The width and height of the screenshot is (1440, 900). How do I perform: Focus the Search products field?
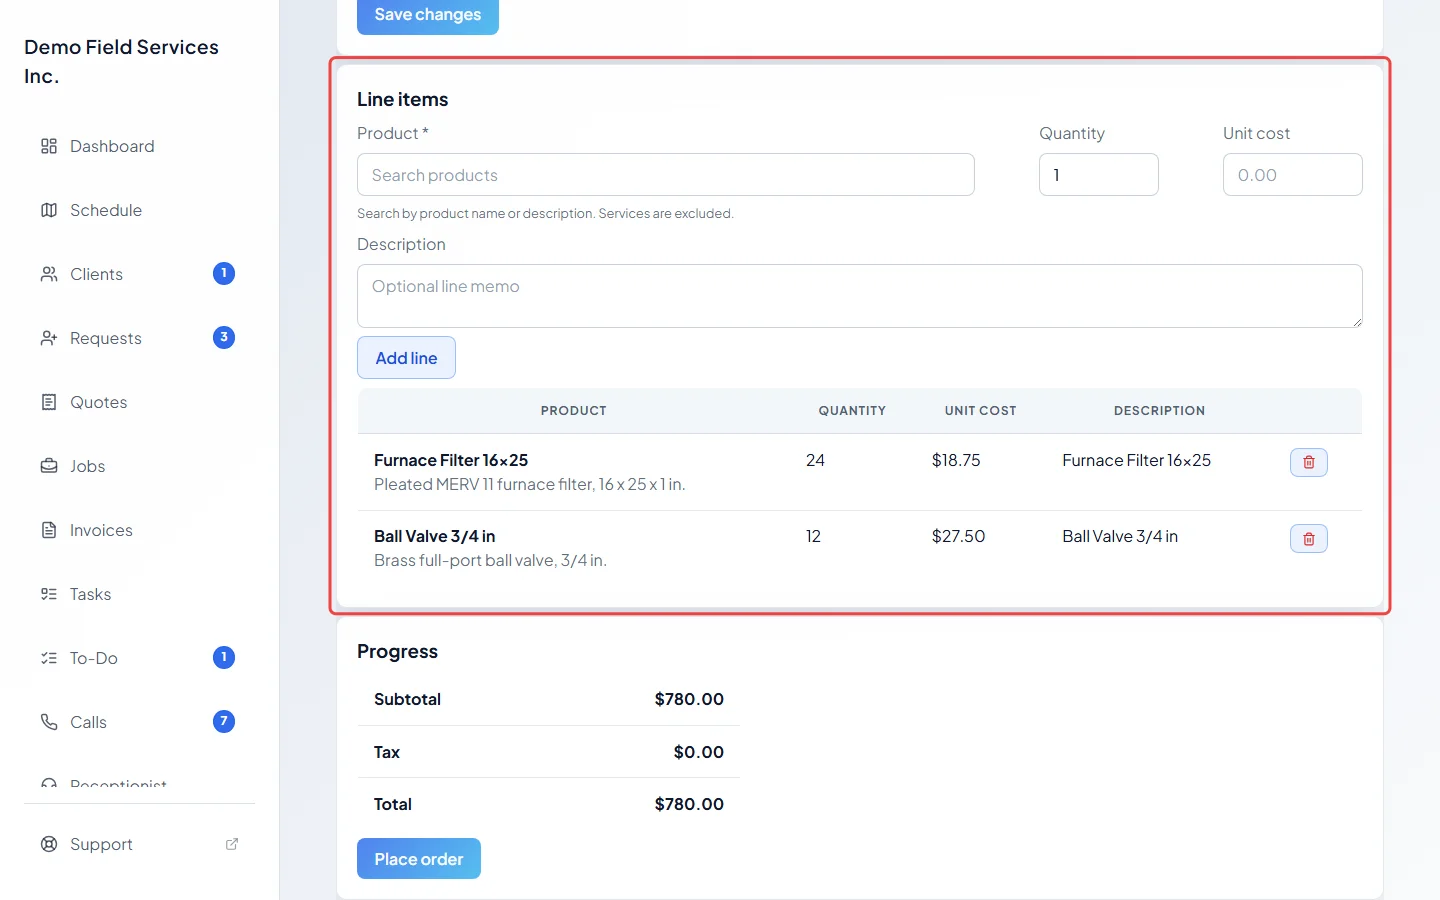click(666, 175)
